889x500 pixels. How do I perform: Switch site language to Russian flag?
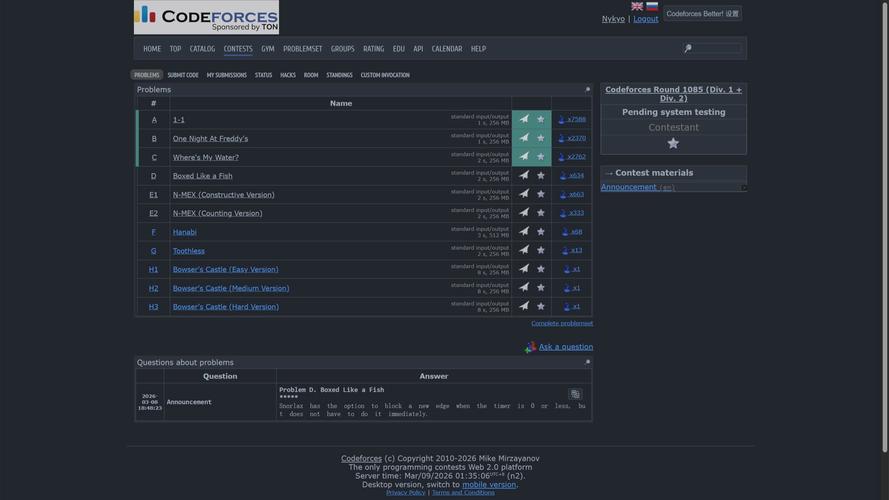coord(652,6)
